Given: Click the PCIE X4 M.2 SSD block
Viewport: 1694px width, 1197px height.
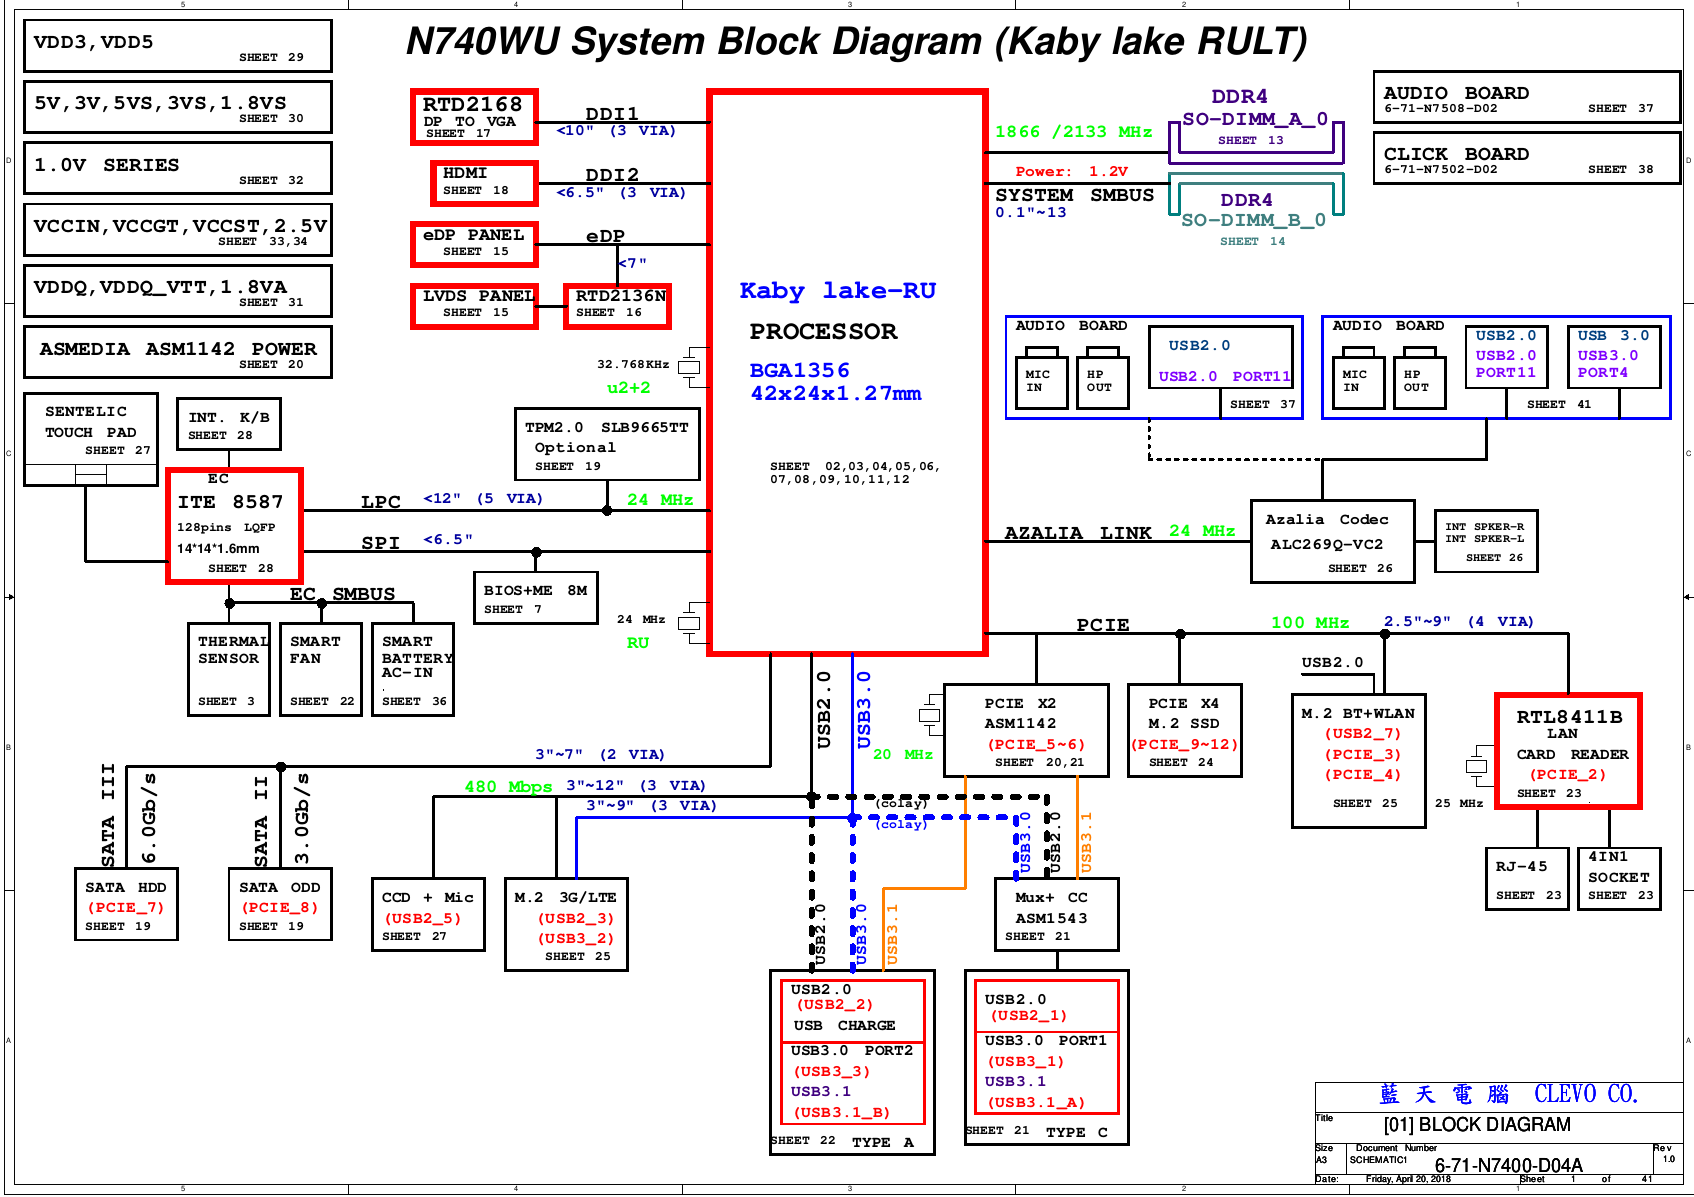Looking at the screenshot, I should pyautogui.click(x=1184, y=731).
